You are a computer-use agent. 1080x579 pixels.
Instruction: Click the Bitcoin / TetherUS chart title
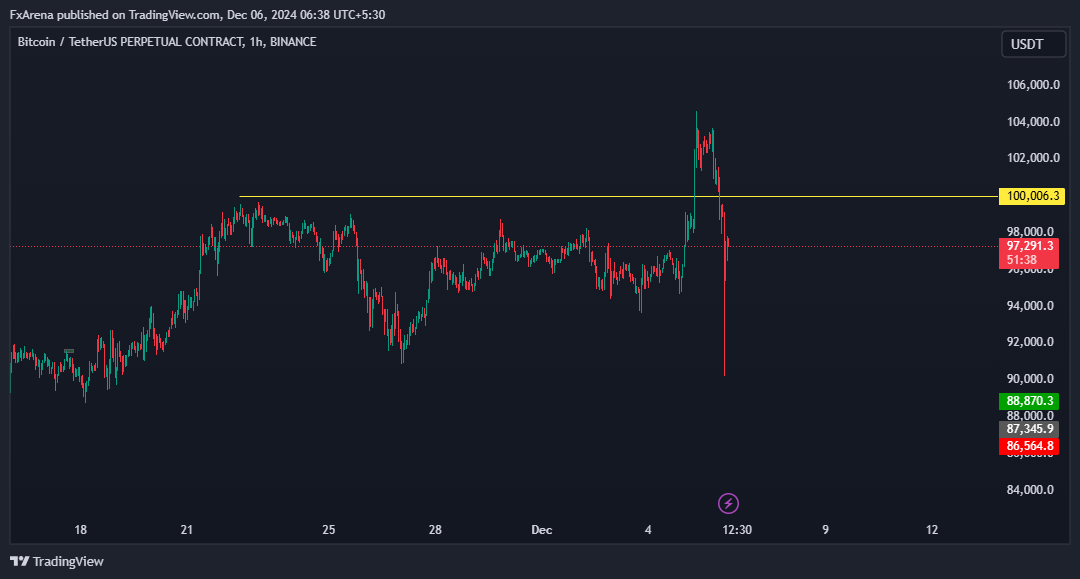[167, 42]
